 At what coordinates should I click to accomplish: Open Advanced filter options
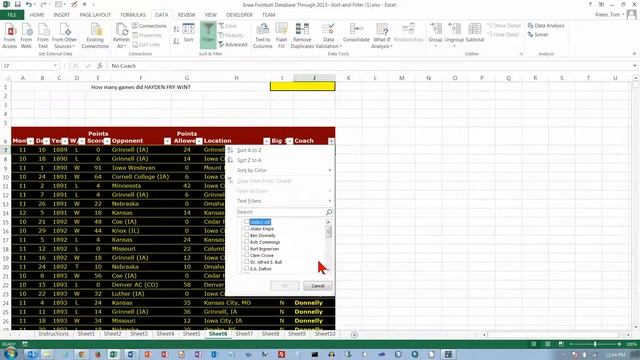point(233,44)
